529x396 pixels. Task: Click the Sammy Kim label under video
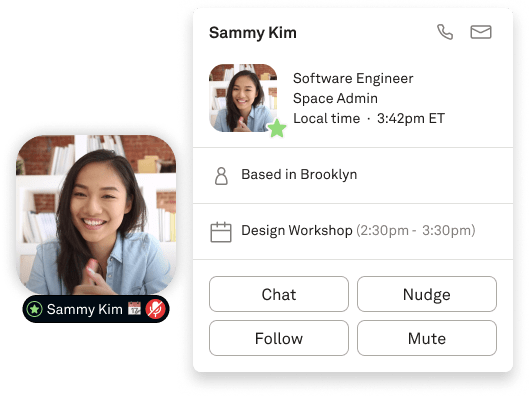click(84, 309)
